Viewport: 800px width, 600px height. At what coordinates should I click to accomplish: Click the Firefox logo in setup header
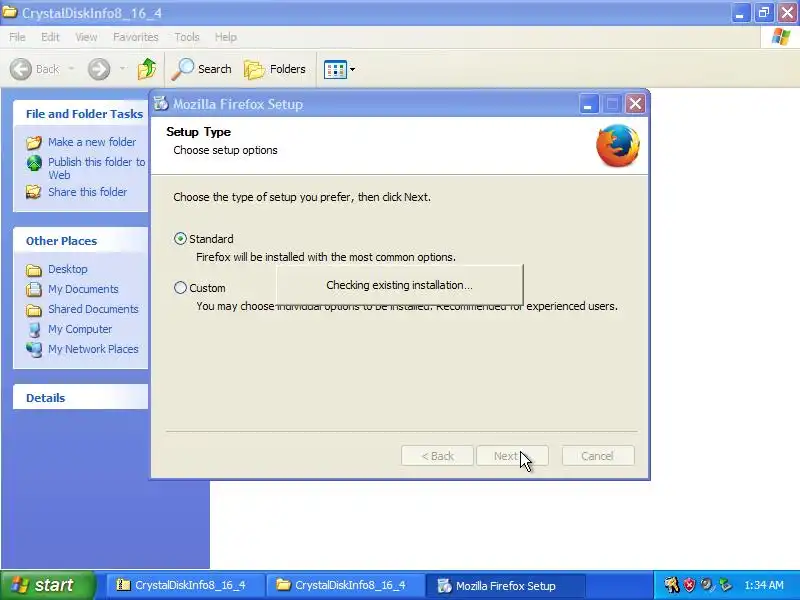pyautogui.click(x=618, y=146)
